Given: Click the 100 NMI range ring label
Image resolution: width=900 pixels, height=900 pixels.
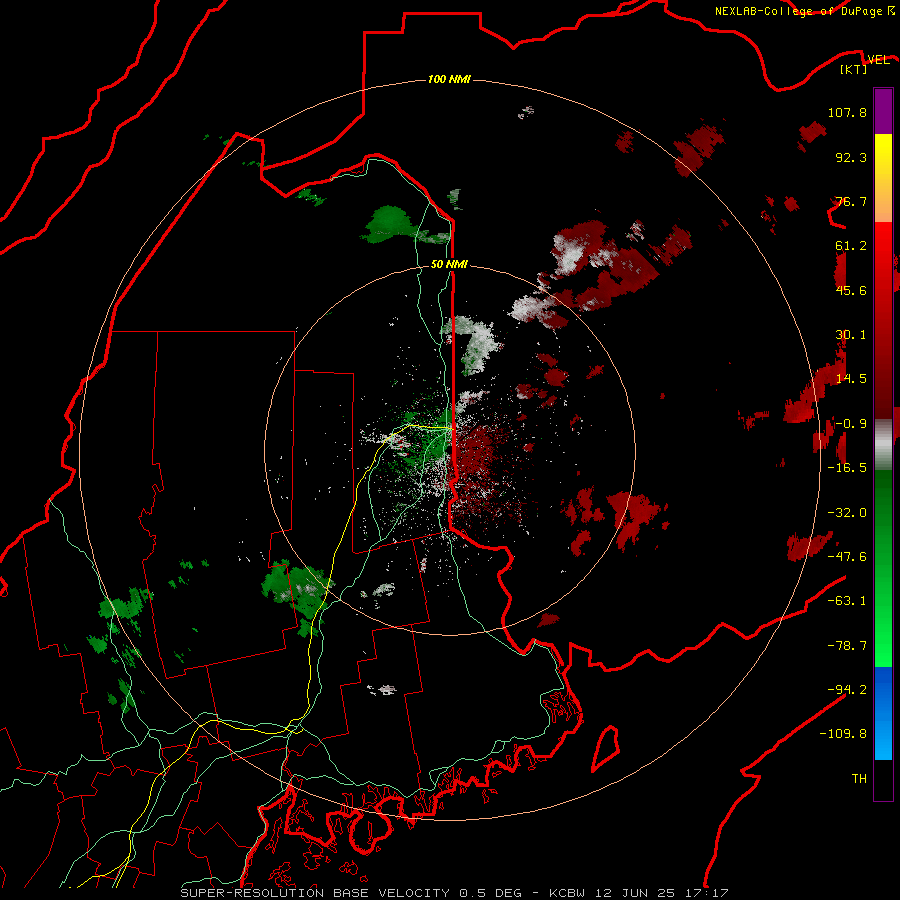Looking at the screenshot, I should tap(449, 79).
